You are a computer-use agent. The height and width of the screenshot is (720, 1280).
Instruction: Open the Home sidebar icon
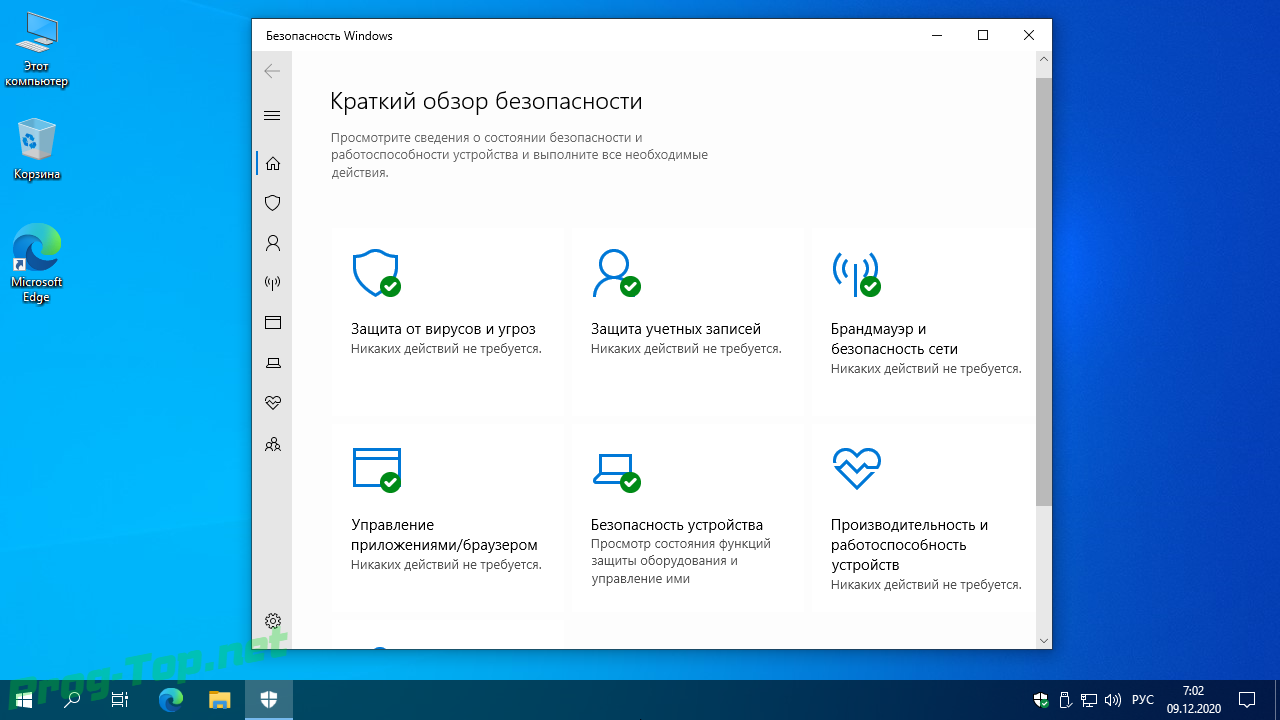[x=272, y=163]
